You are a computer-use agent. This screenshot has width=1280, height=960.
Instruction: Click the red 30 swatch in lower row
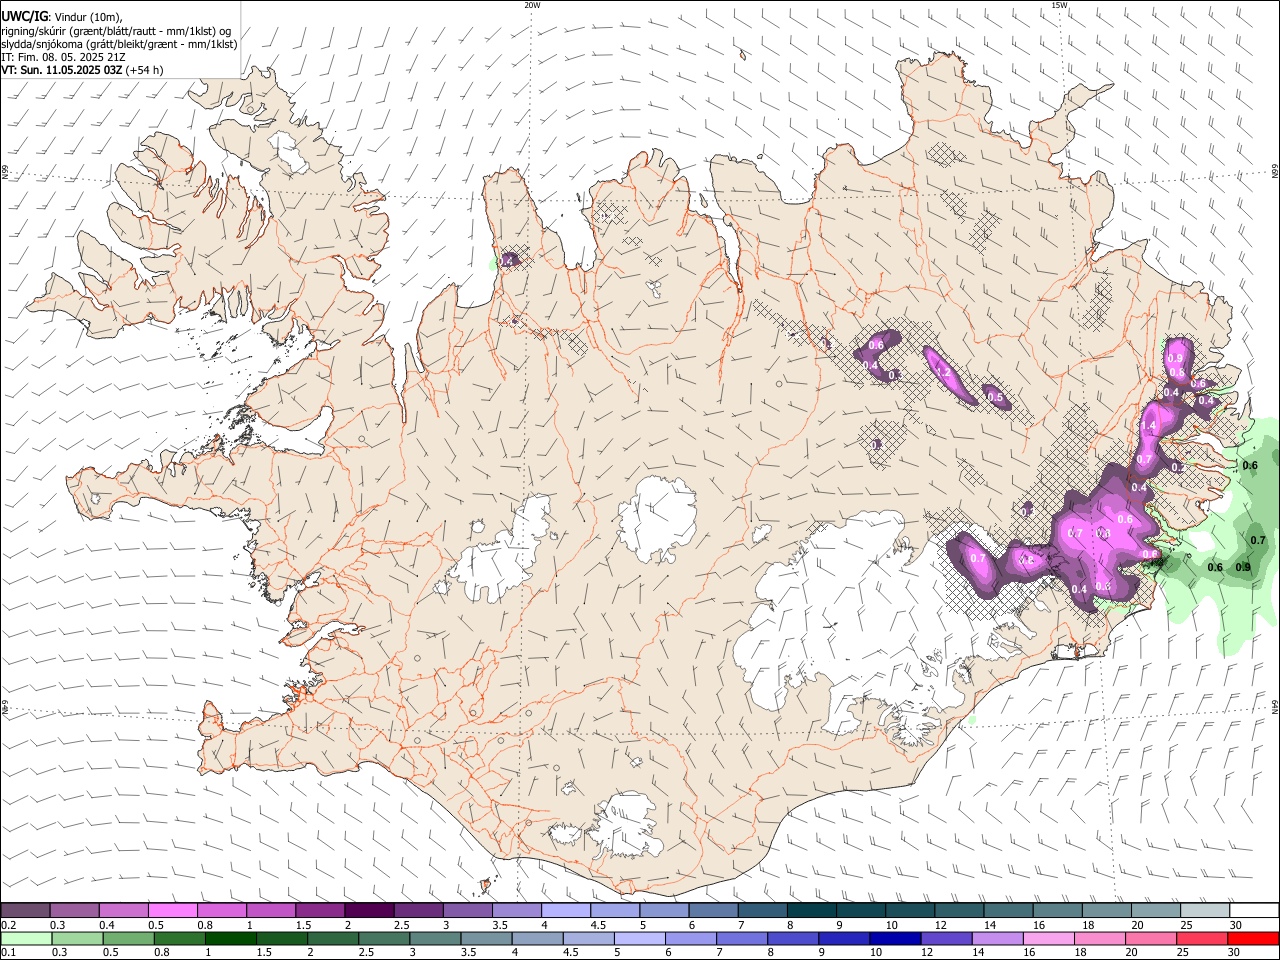tap(1254, 939)
